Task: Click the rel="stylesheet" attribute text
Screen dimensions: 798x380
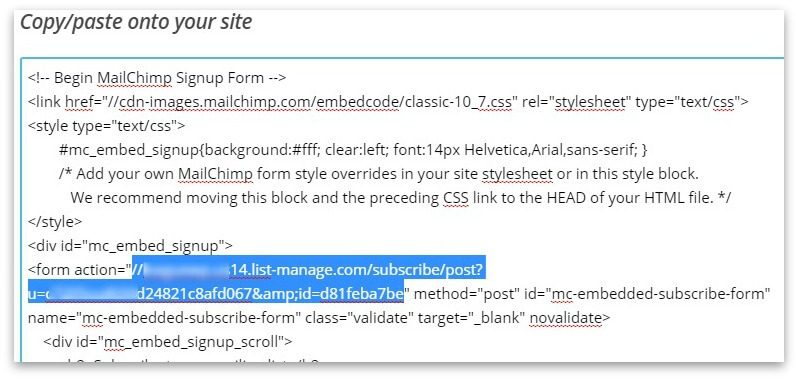Action: click(576, 102)
